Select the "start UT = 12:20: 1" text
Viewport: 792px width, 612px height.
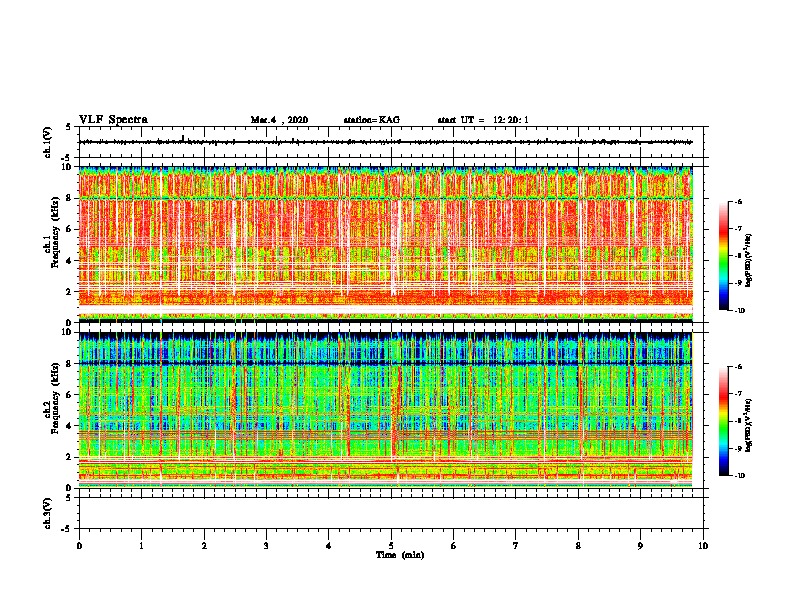pos(483,120)
